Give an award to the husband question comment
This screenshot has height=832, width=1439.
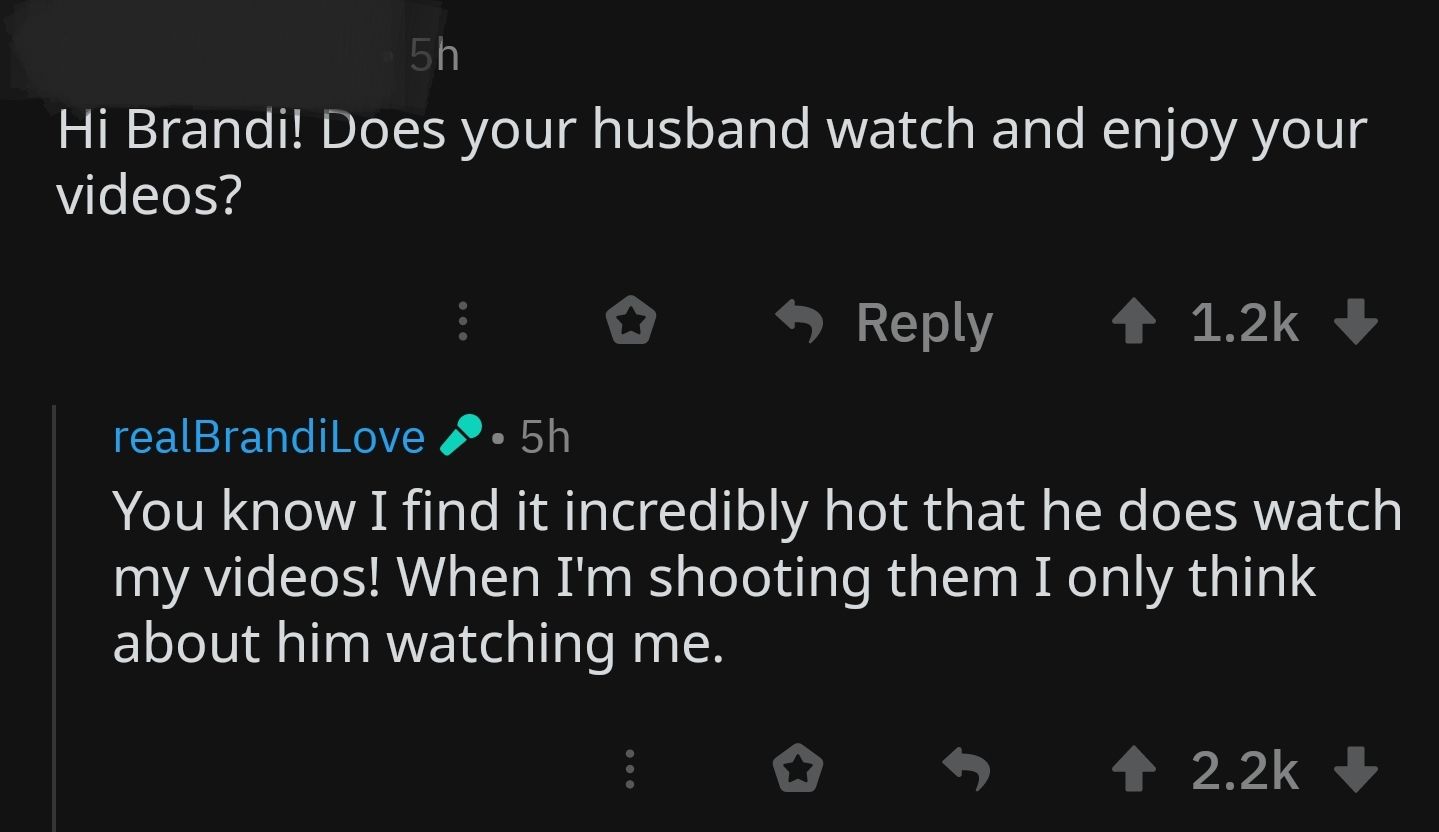pos(631,324)
